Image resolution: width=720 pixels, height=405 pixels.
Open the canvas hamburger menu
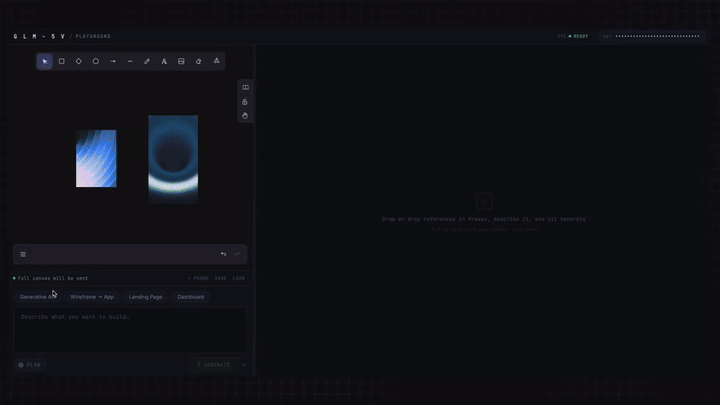point(23,254)
